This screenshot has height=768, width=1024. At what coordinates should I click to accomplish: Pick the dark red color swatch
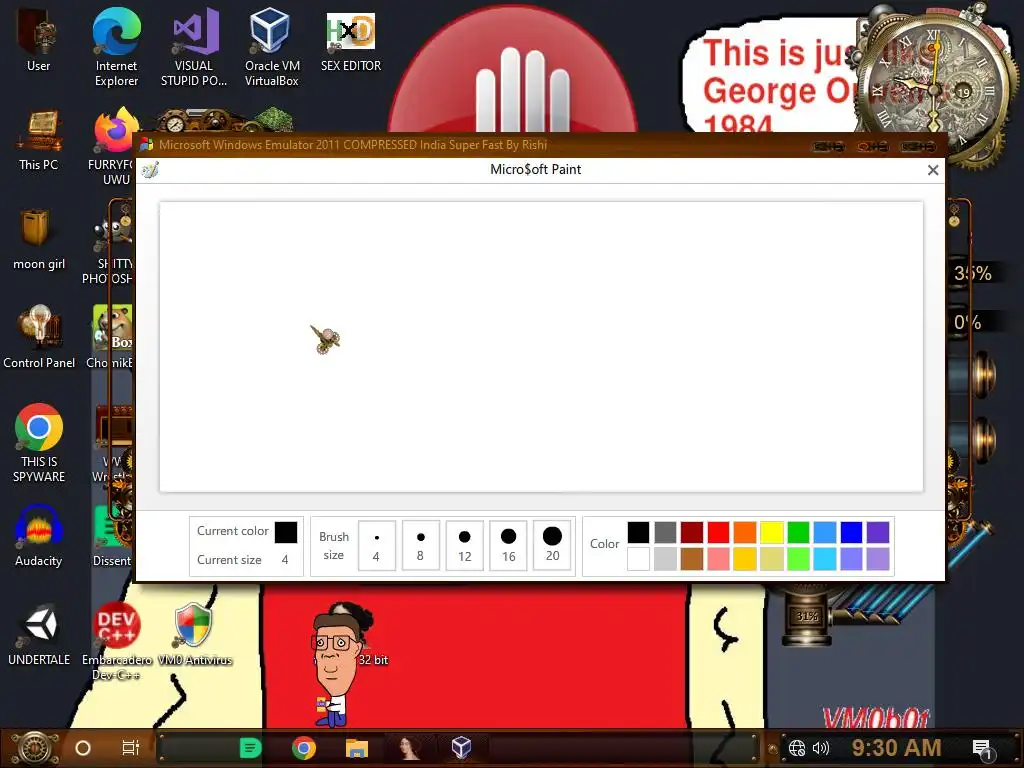click(x=692, y=532)
